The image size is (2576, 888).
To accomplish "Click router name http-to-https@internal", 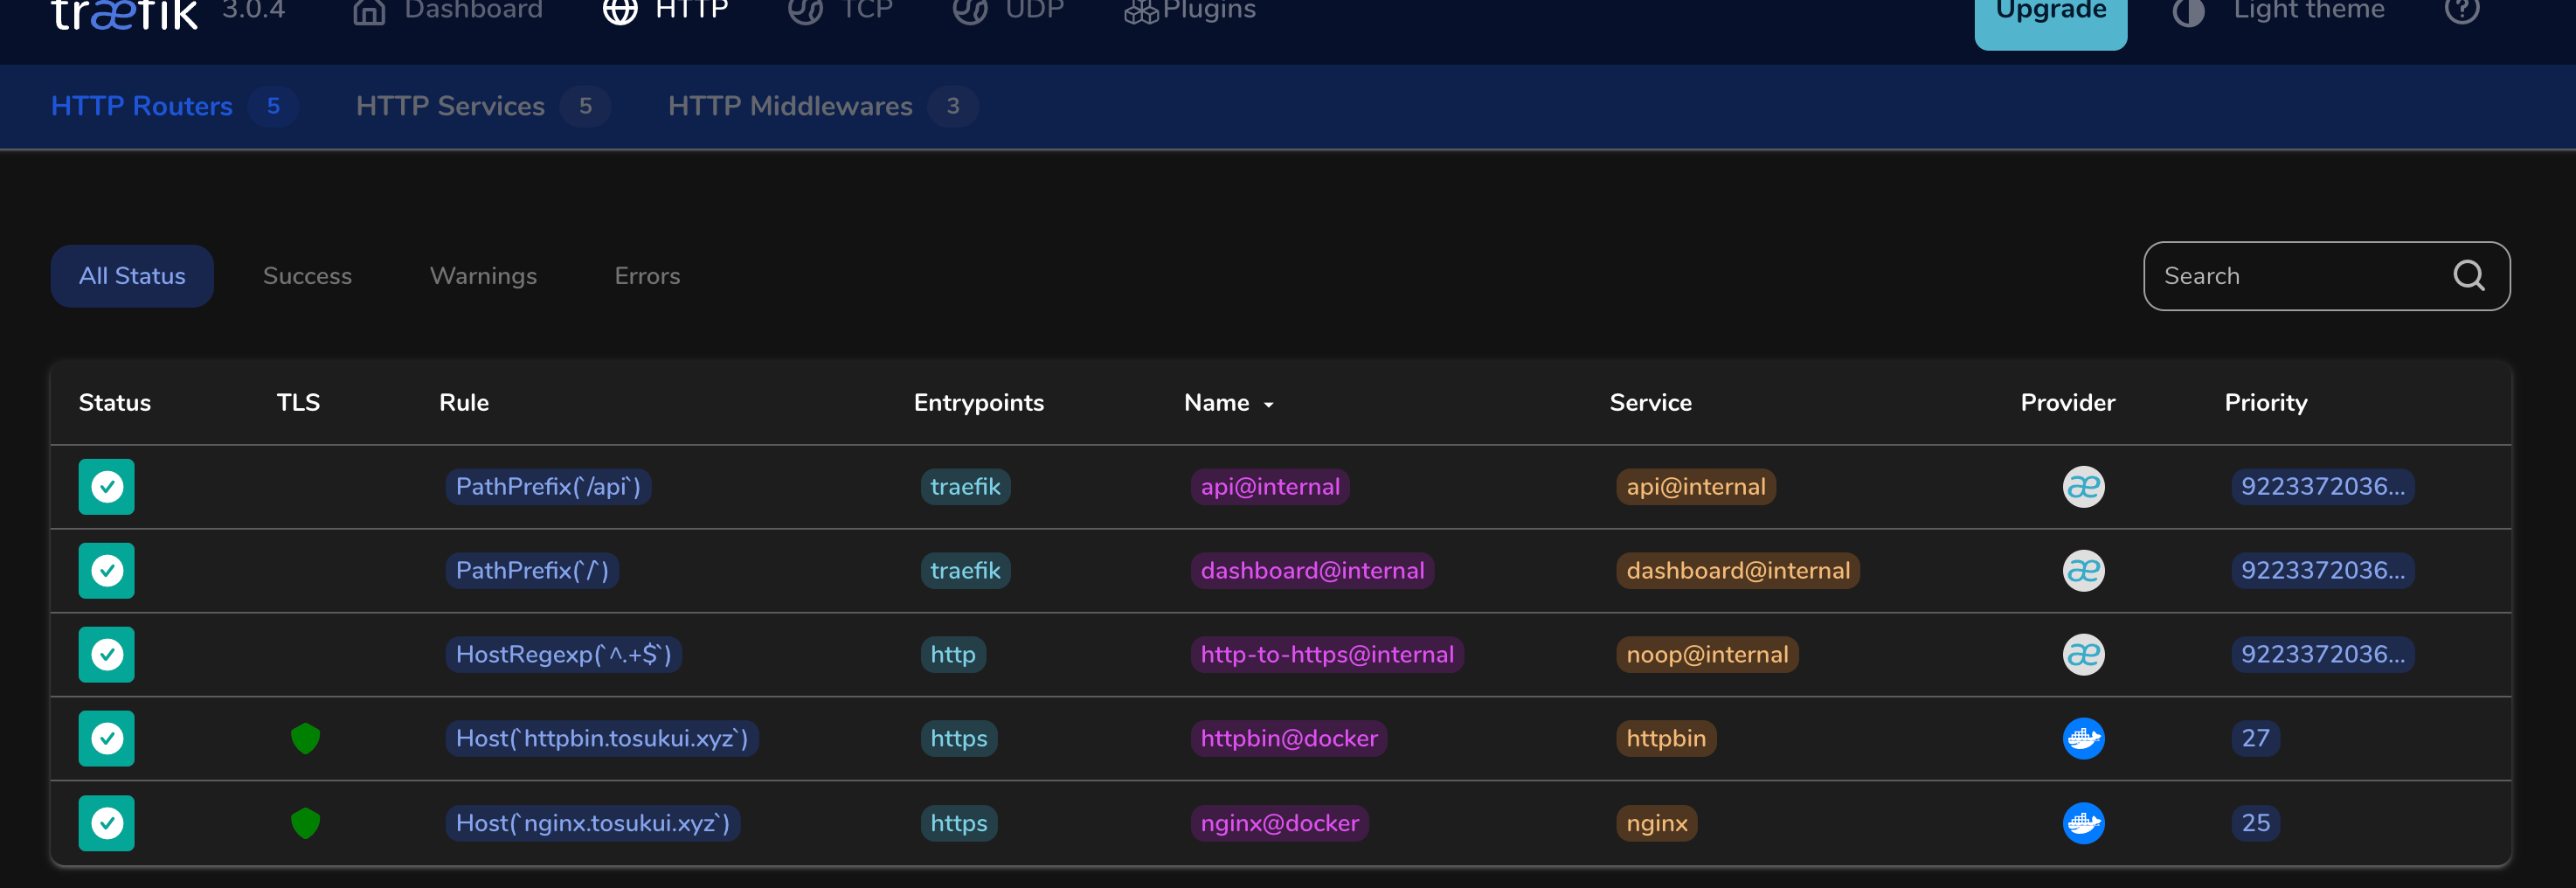I will (x=1327, y=655).
